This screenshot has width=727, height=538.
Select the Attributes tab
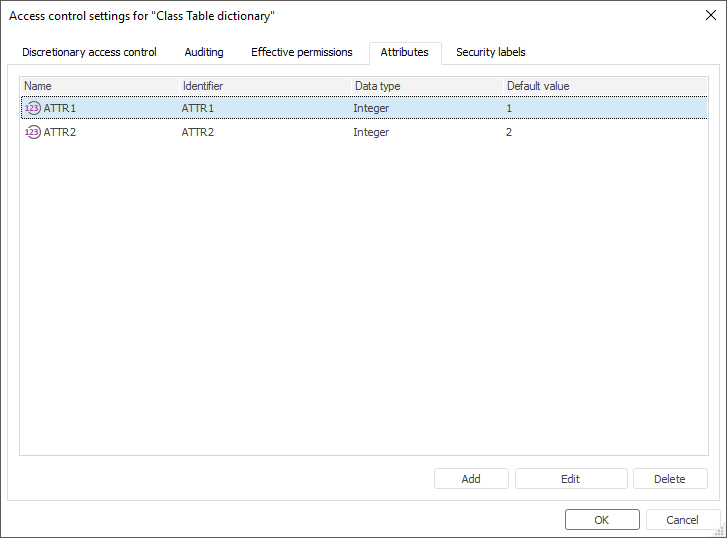[404, 52]
